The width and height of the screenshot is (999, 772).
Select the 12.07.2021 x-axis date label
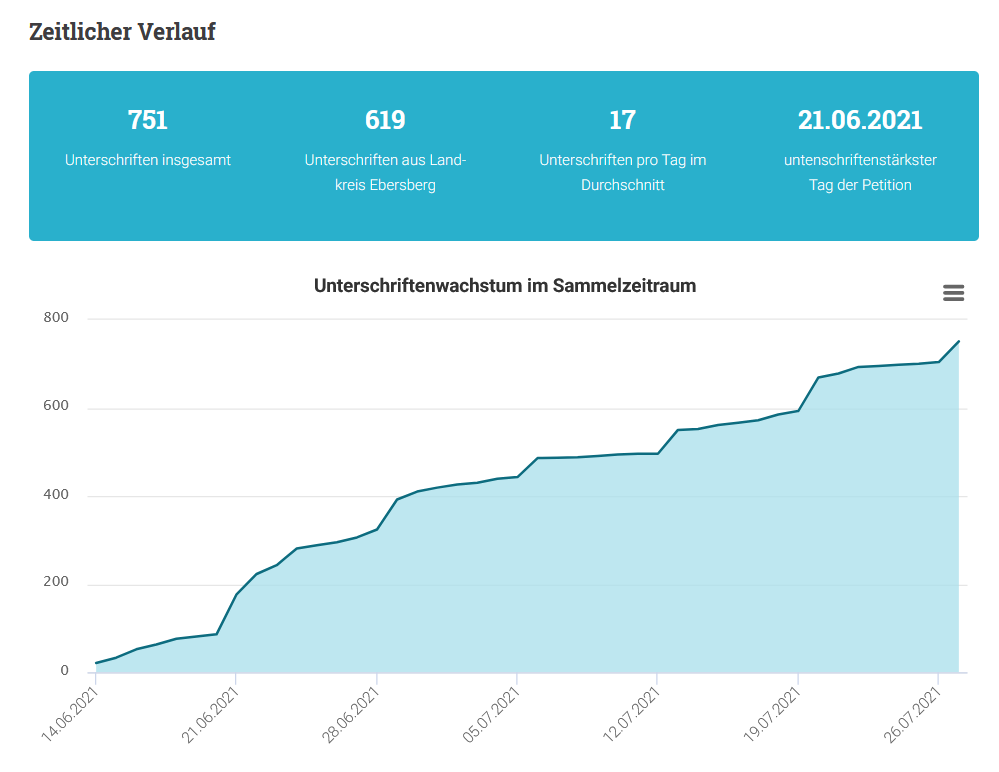coord(631,715)
